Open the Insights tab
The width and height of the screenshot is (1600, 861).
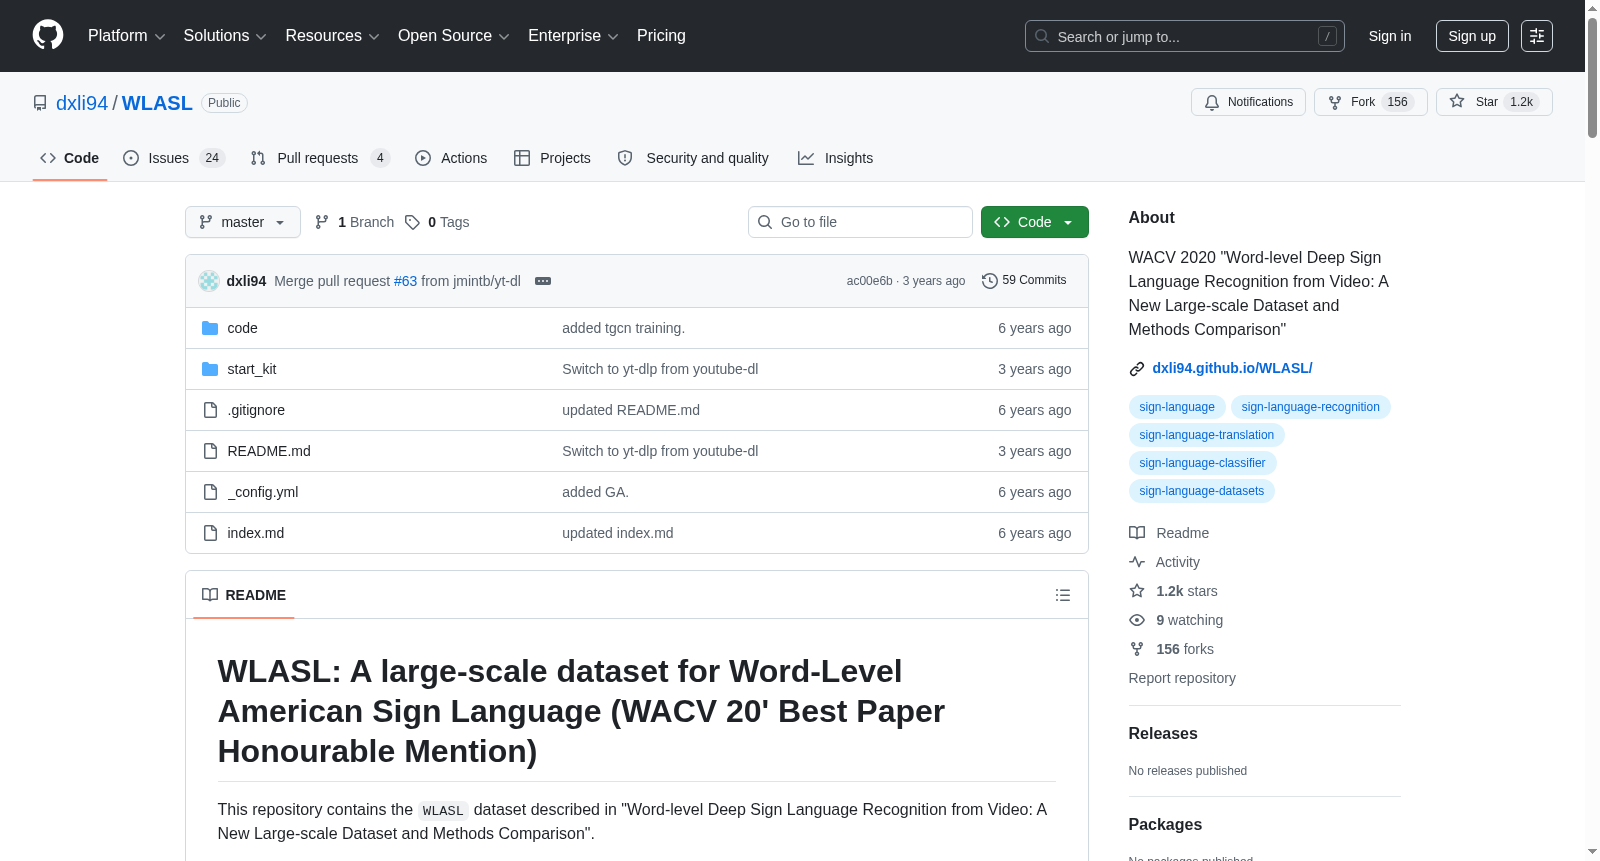click(835, 158)
